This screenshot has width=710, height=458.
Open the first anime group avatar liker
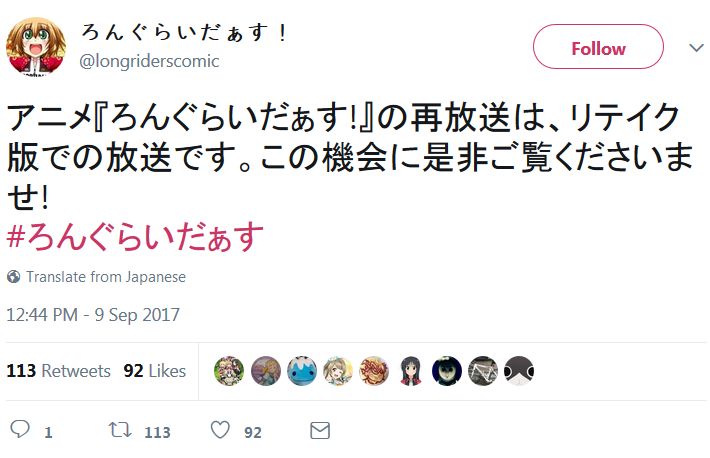229,371
